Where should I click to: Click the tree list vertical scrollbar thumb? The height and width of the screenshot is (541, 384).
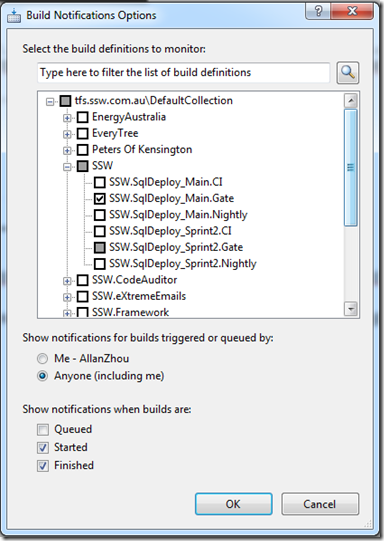[x=351, y=168]
